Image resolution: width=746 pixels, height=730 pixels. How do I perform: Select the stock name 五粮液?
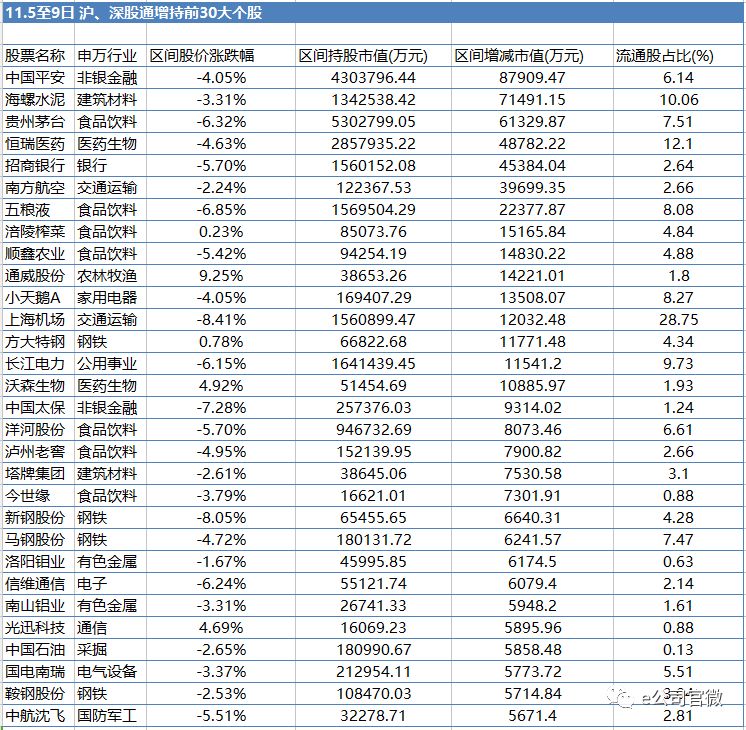click(27, 209)
